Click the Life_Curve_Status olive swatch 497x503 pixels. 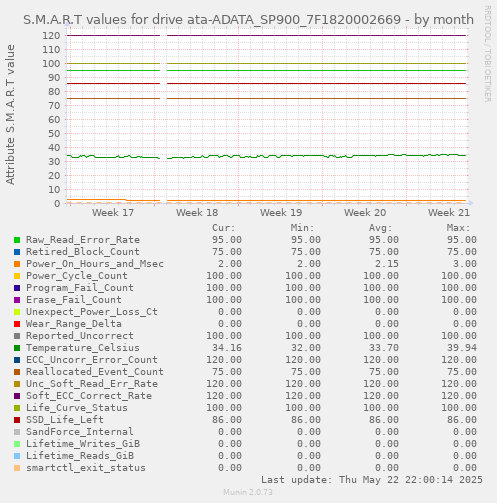coord(17,408)
